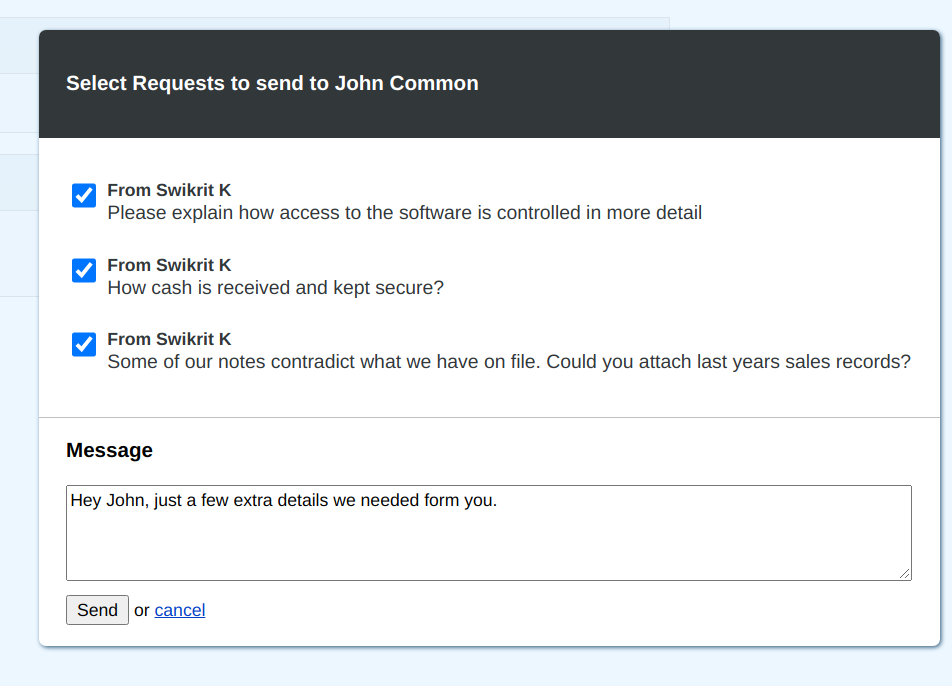Uncheck the request asking for last years sales records
The image size is (952, 686).
(x=83, y=344)
